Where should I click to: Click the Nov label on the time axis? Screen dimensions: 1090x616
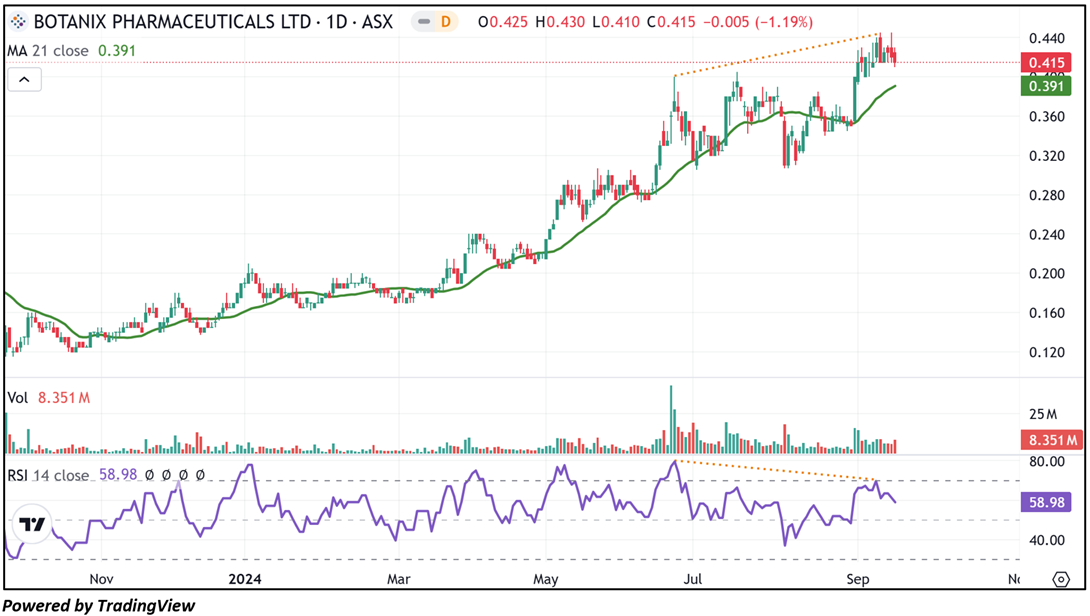coord(101,579)
